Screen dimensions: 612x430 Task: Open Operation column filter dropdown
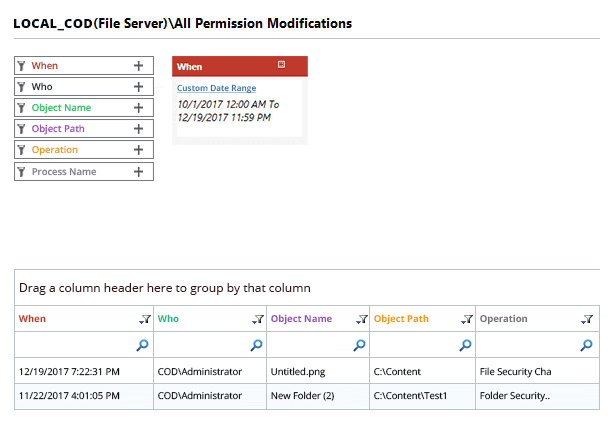click(587, 319)
